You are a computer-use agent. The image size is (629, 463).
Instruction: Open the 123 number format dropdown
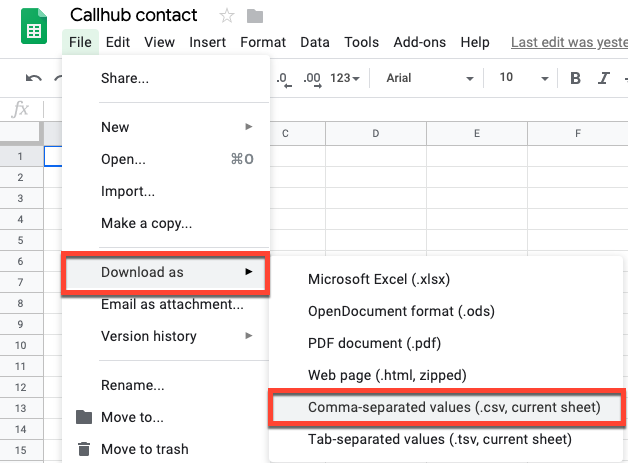coord(345,78)
